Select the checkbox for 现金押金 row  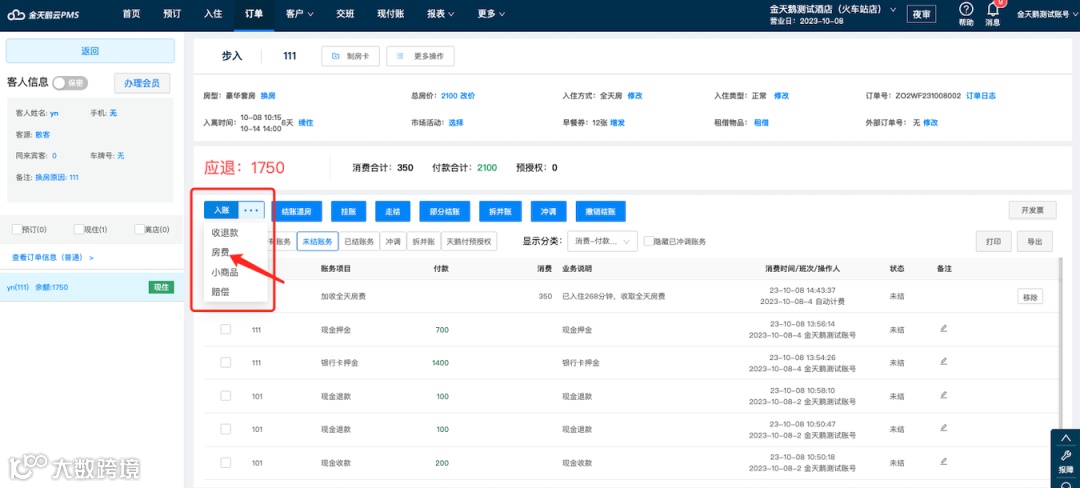pos(225,329)
